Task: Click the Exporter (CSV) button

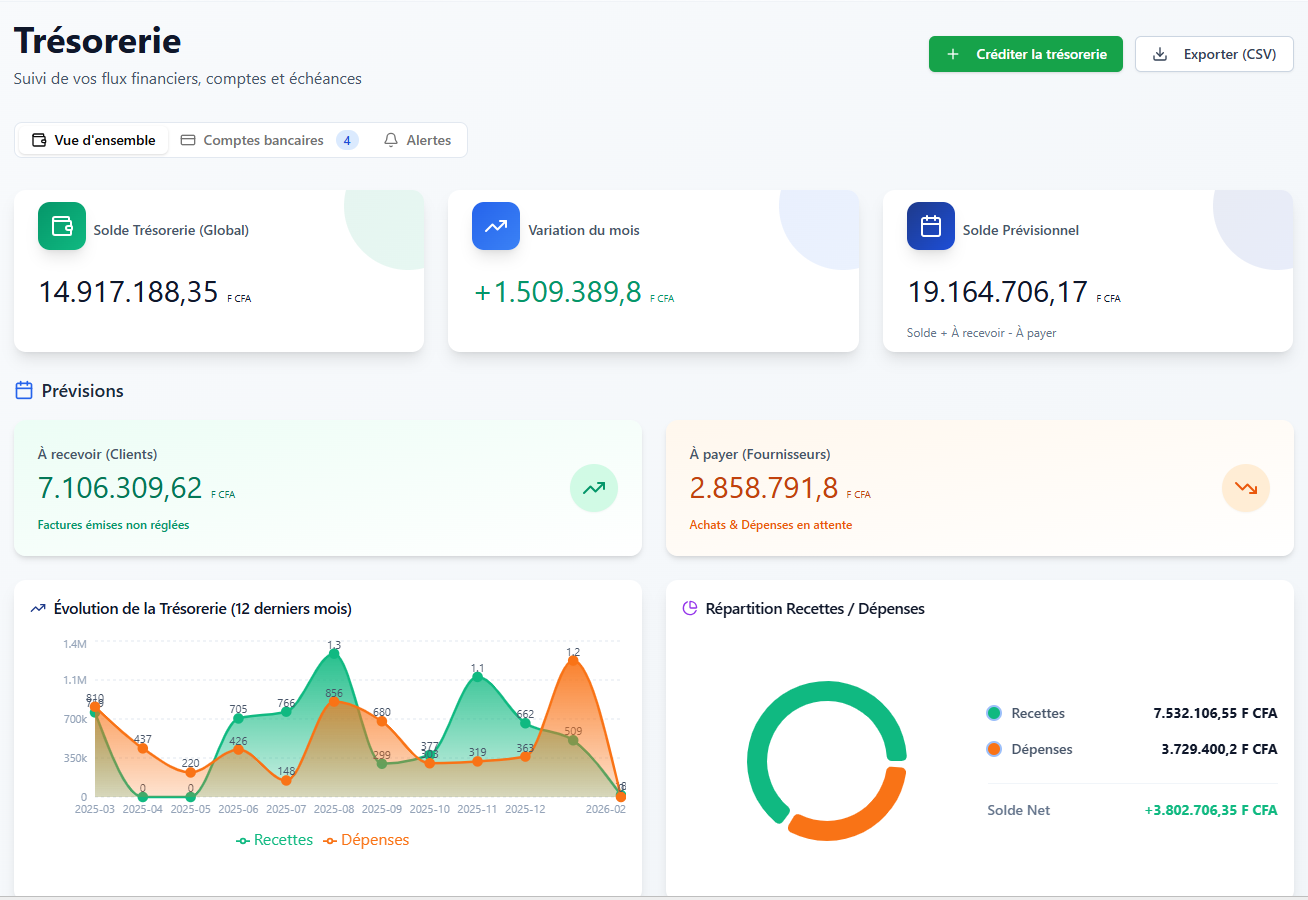Action: (1214, 54)
